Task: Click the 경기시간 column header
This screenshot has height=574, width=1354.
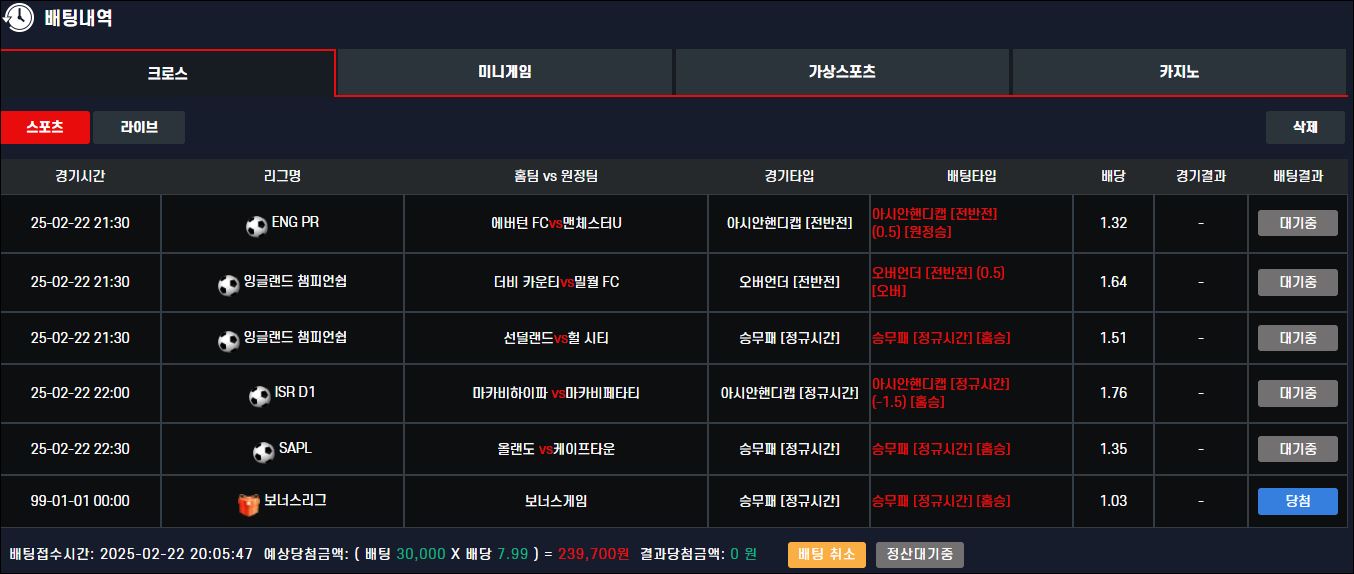Action: pos(80,176)
